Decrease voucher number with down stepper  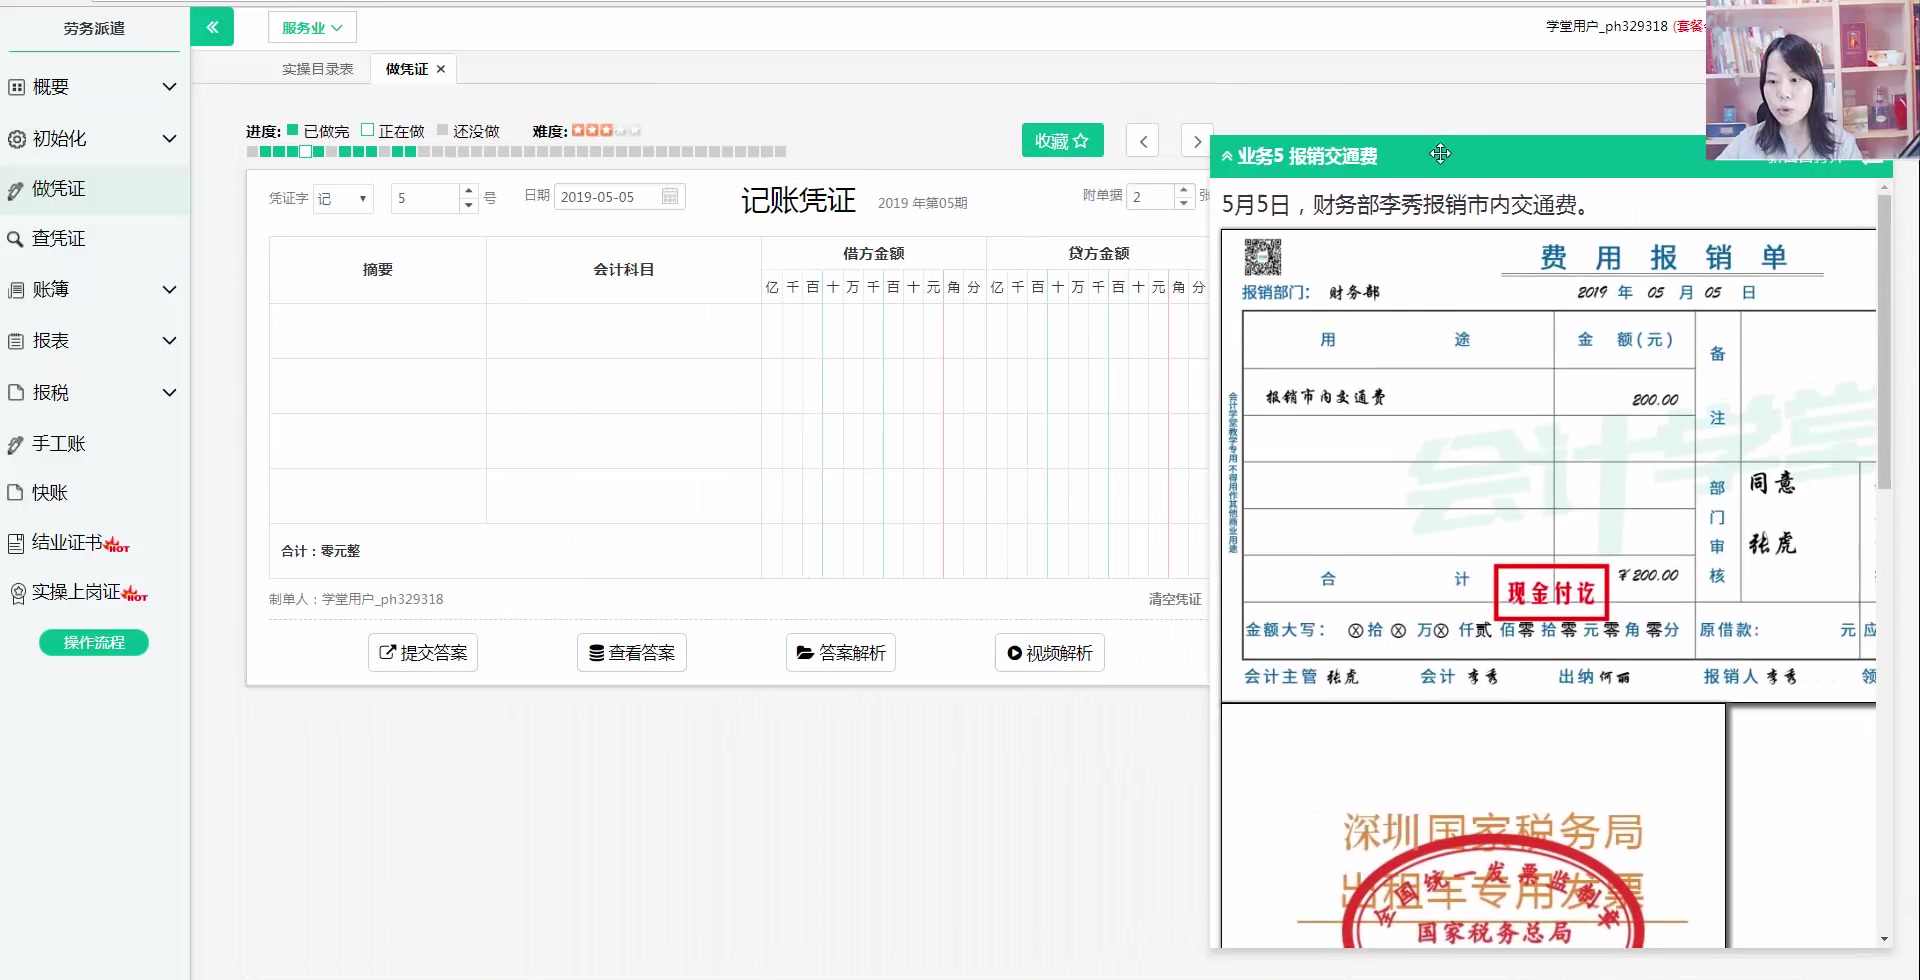468,204
